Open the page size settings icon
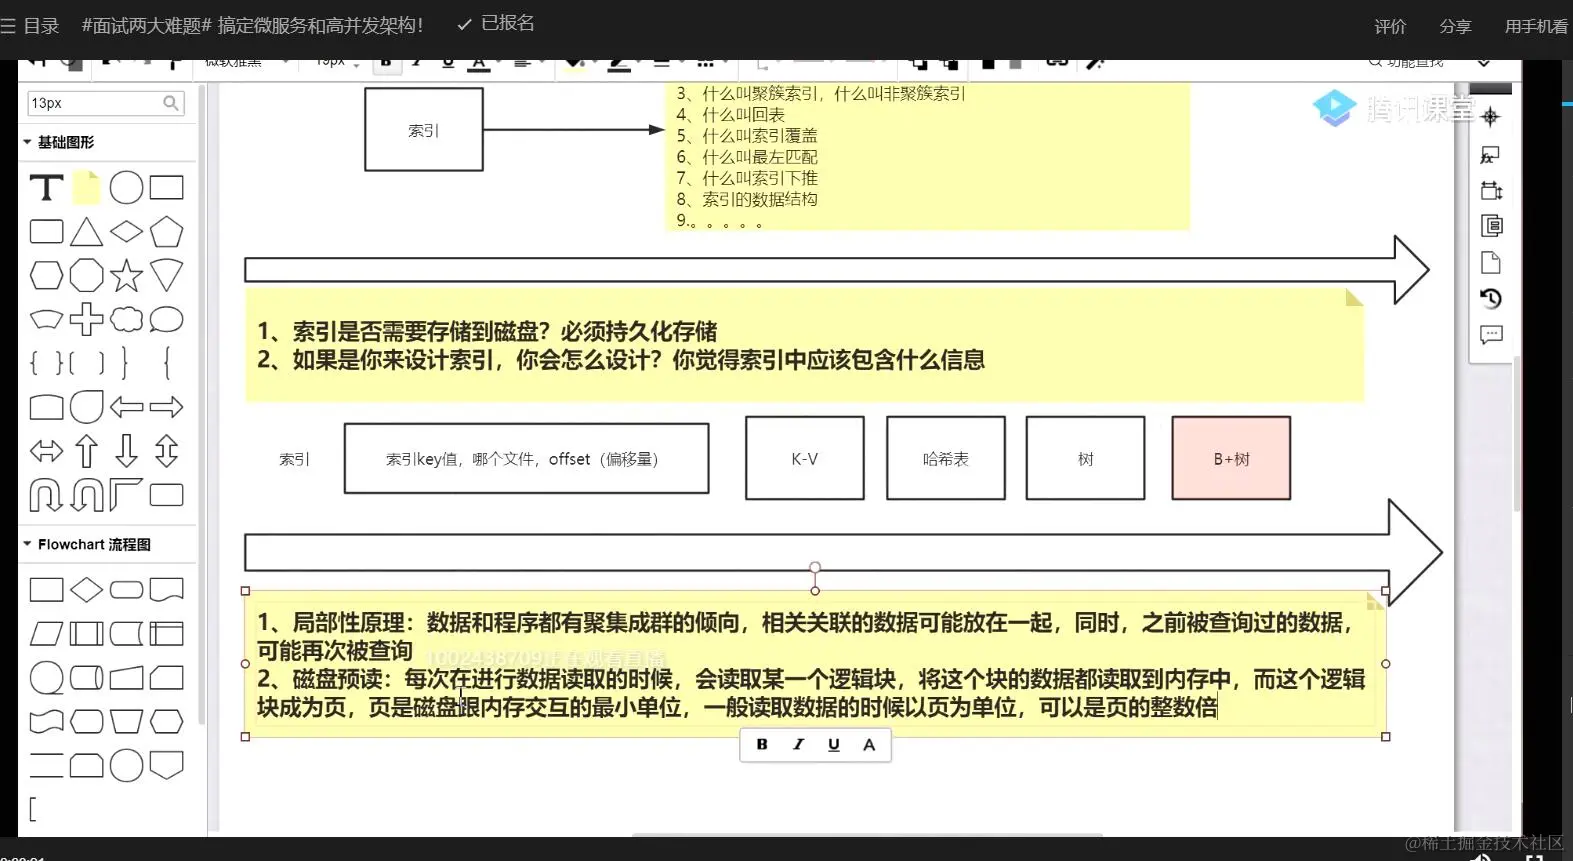 coord(1491,190)
